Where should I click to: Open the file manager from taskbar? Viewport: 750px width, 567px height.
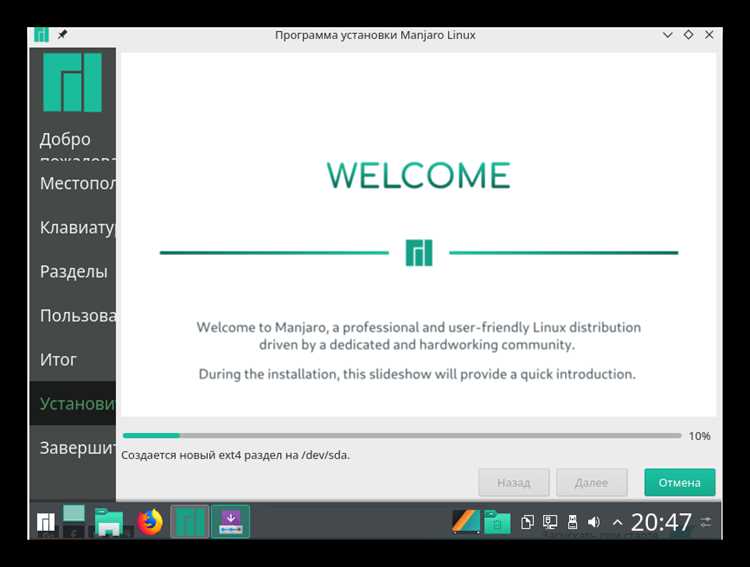110,522
